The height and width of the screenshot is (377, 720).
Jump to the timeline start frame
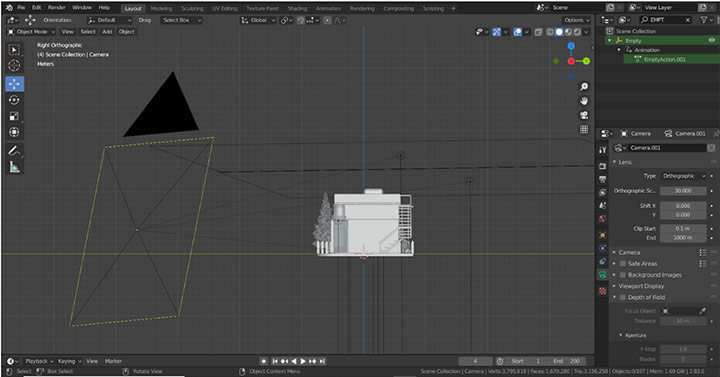click(x=275, y=361)
